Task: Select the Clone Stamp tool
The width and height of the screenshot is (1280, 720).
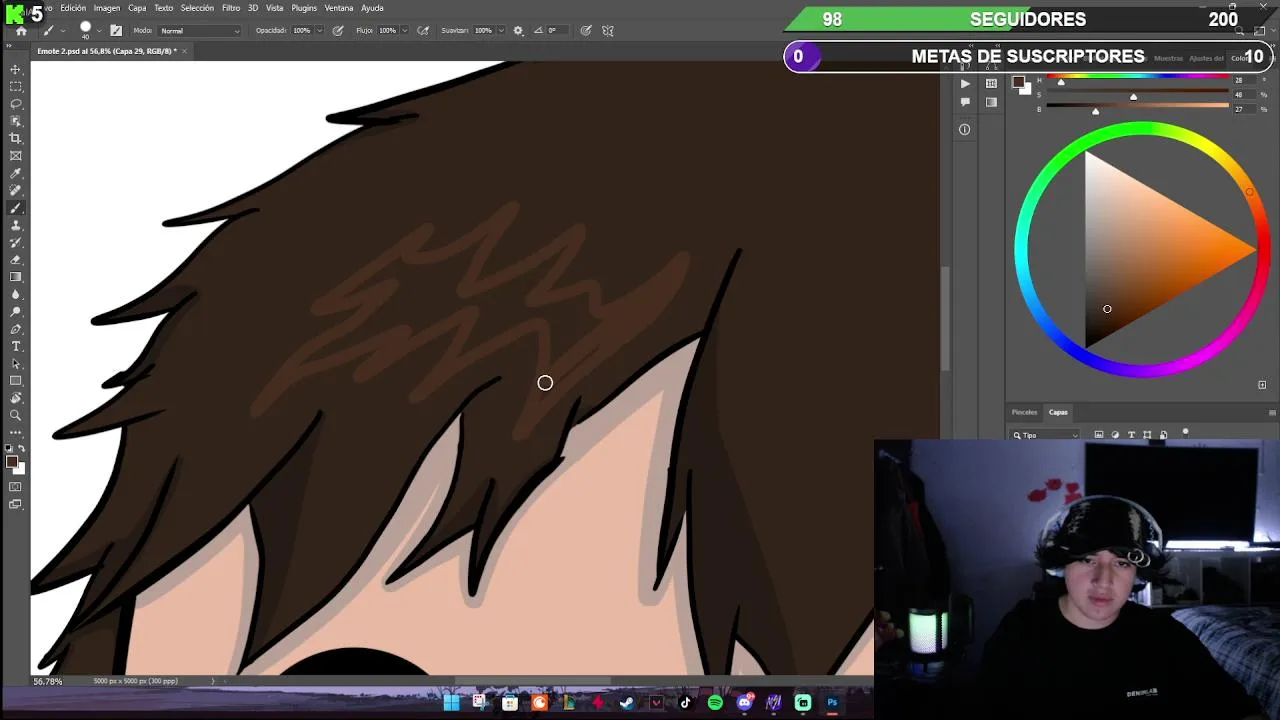Action: coord(16,225)
